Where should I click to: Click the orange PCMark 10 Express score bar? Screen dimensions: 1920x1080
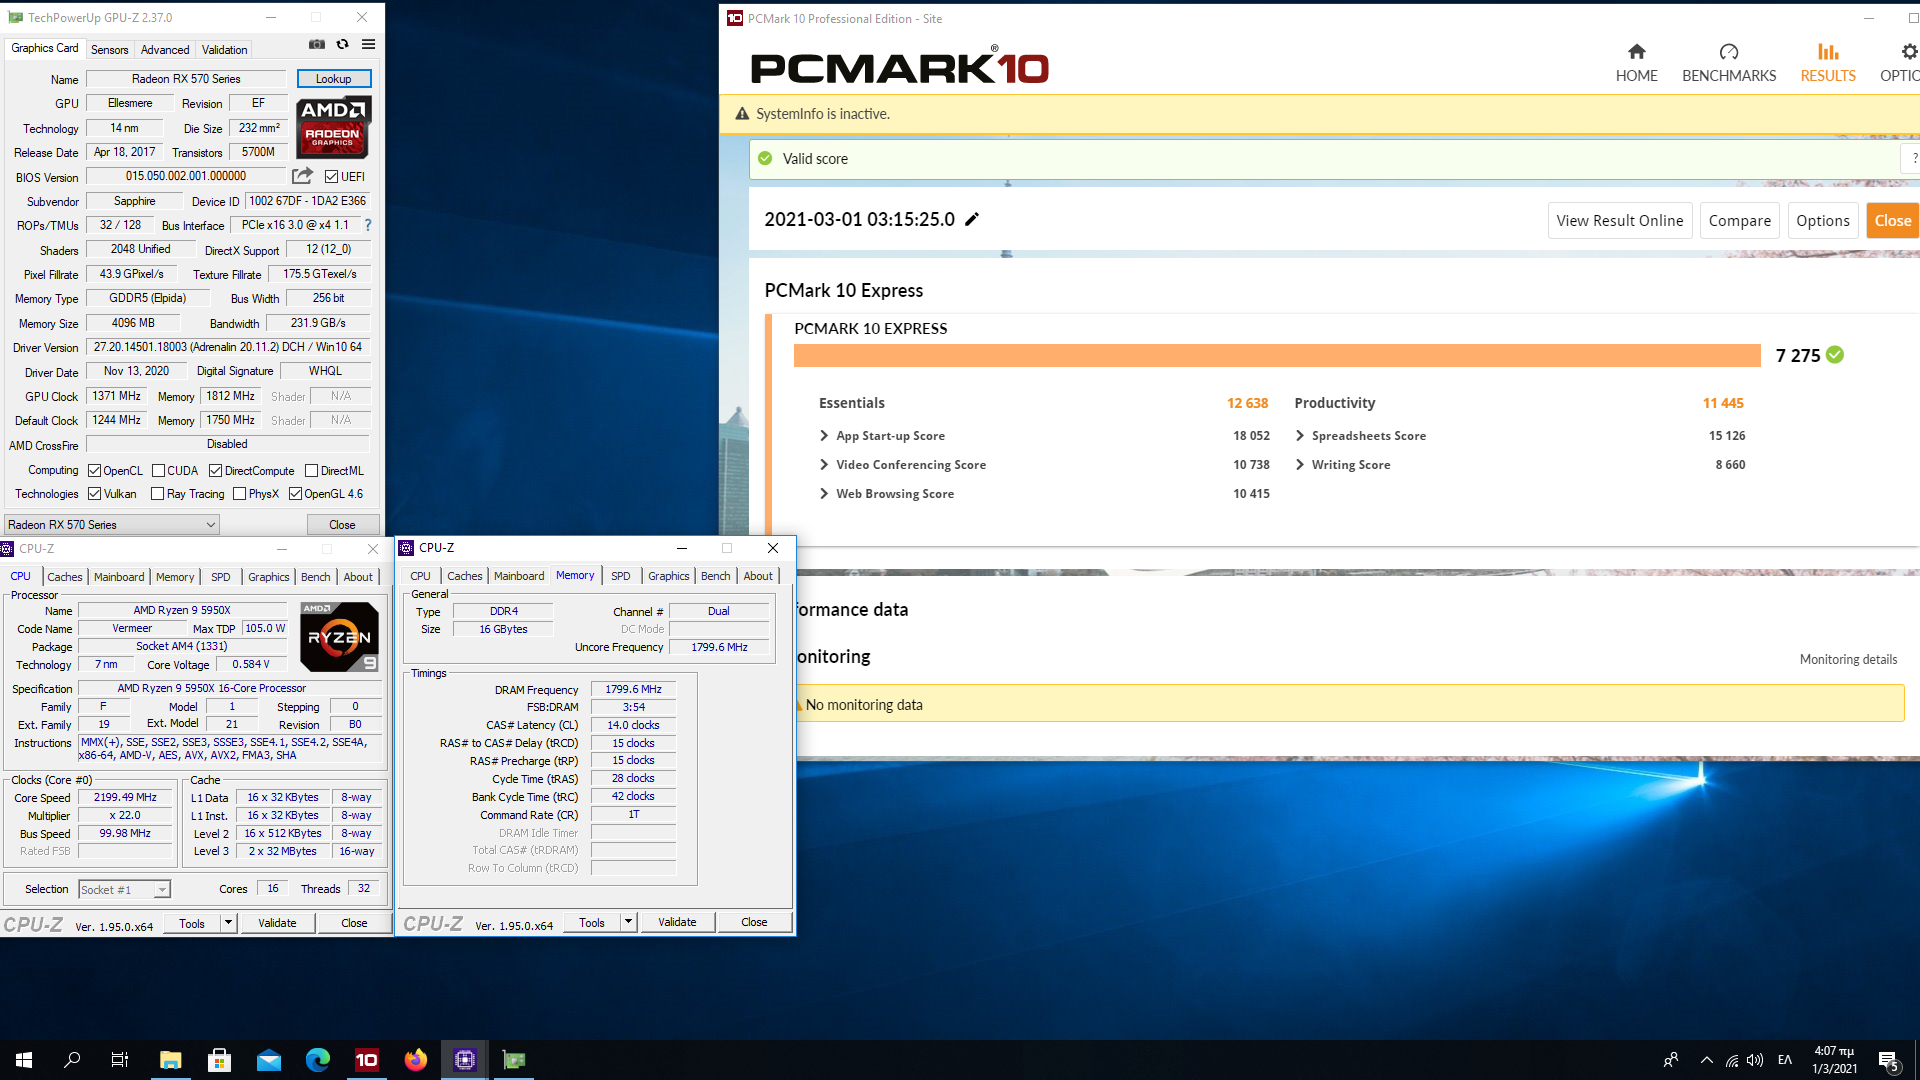click(1277, 356)
